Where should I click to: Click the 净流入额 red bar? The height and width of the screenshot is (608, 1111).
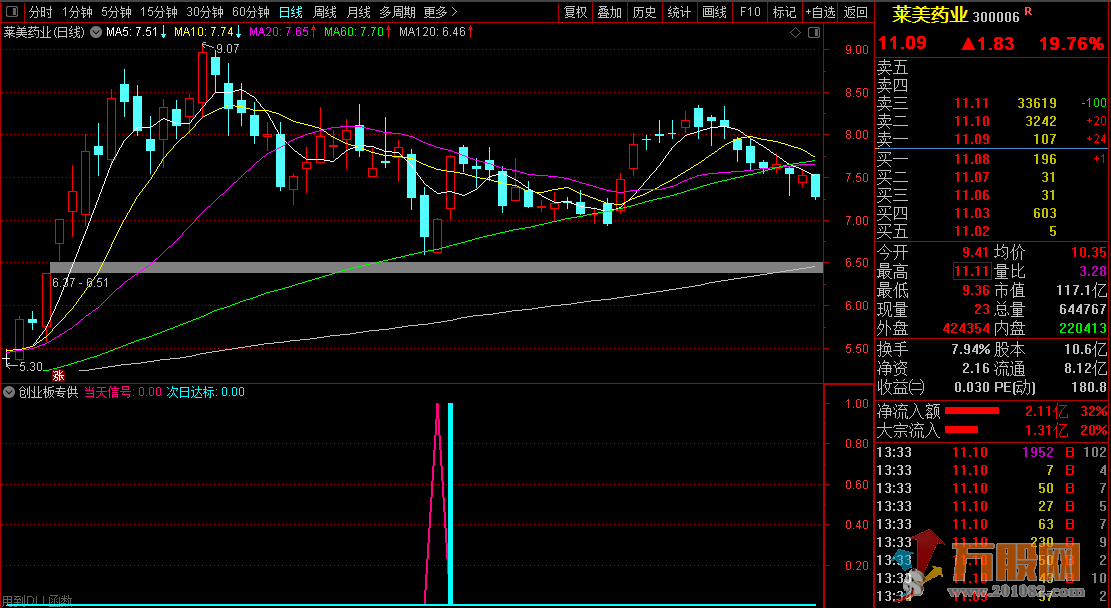pos(971,411)
